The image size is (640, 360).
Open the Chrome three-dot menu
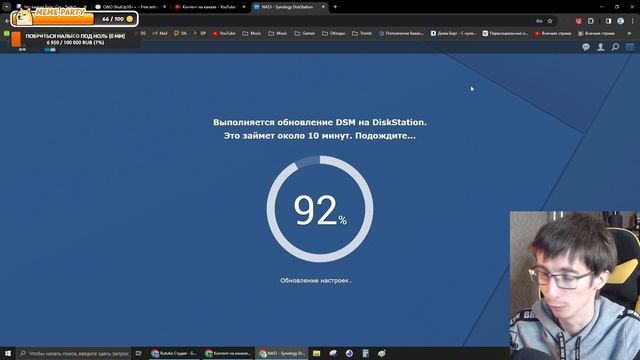point(633,21)
